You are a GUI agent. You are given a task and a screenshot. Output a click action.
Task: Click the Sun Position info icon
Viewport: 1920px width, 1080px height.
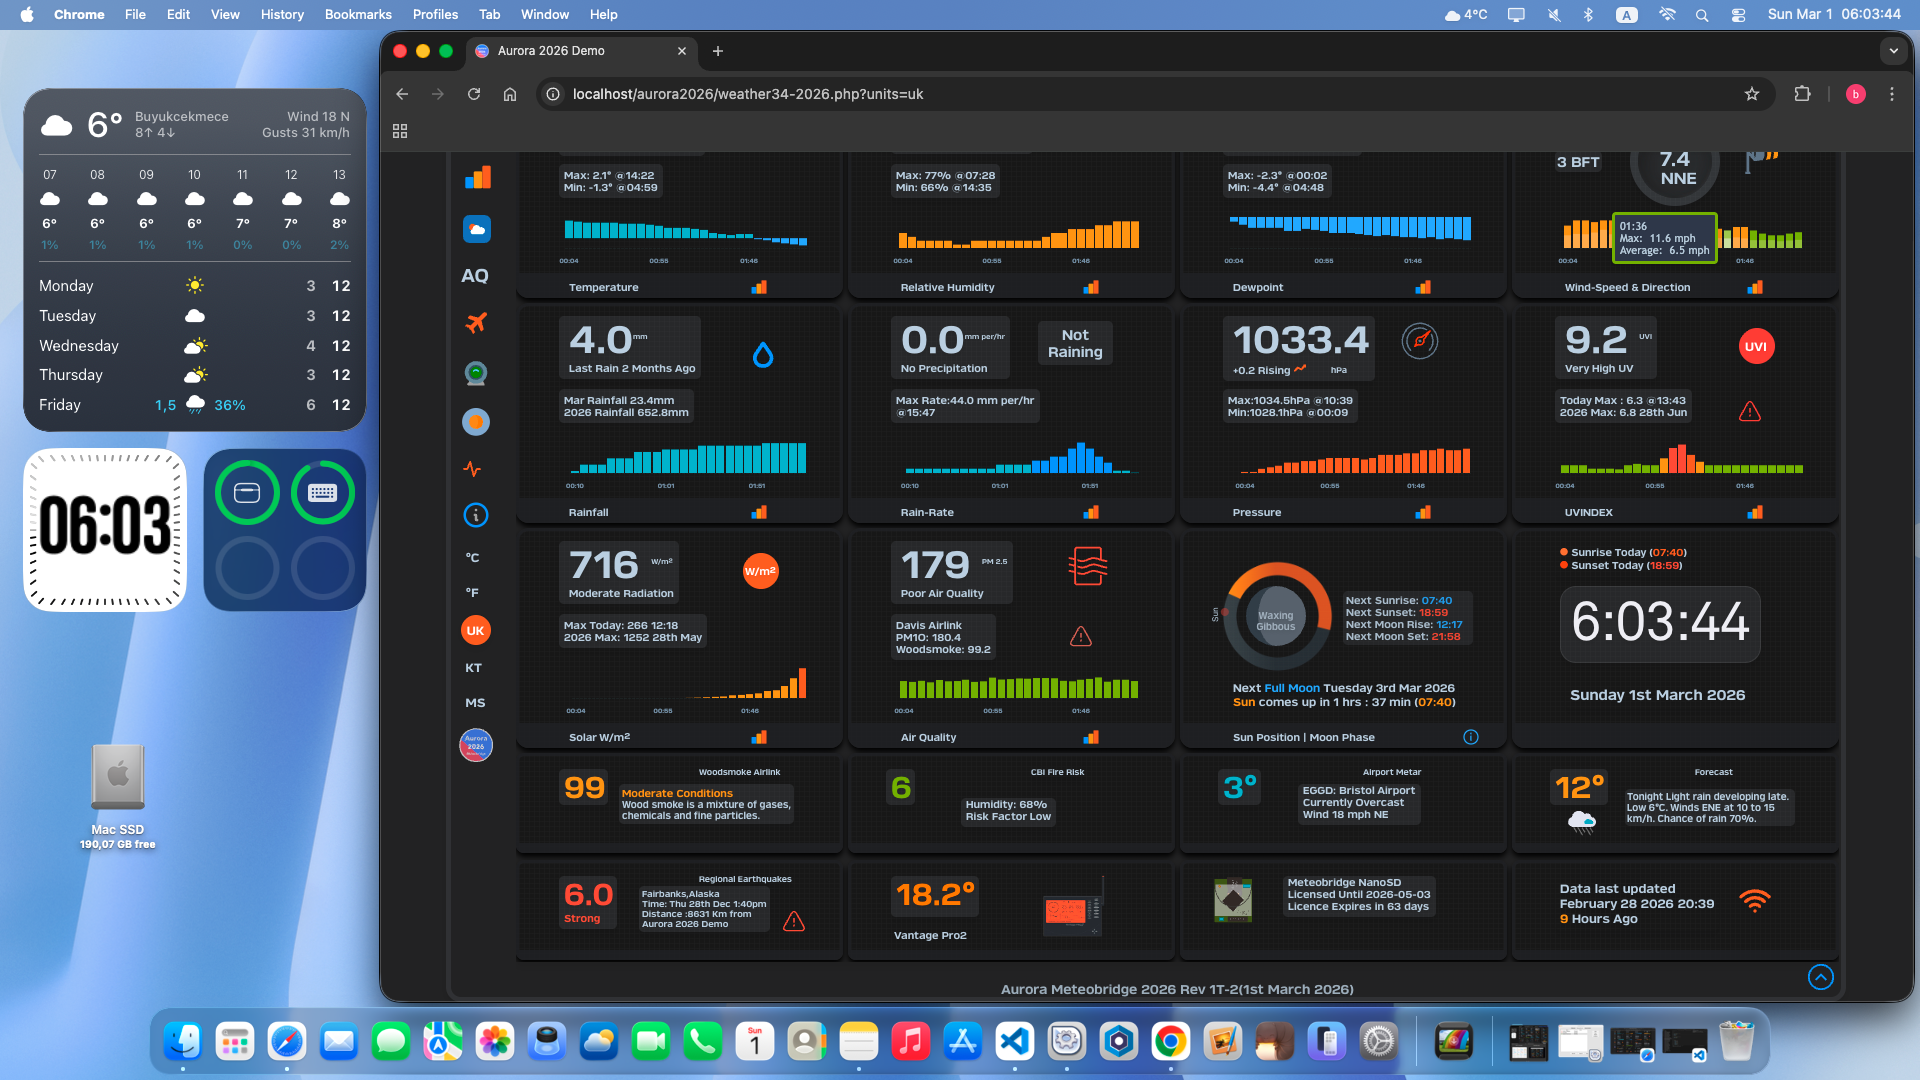(1471, 737)
